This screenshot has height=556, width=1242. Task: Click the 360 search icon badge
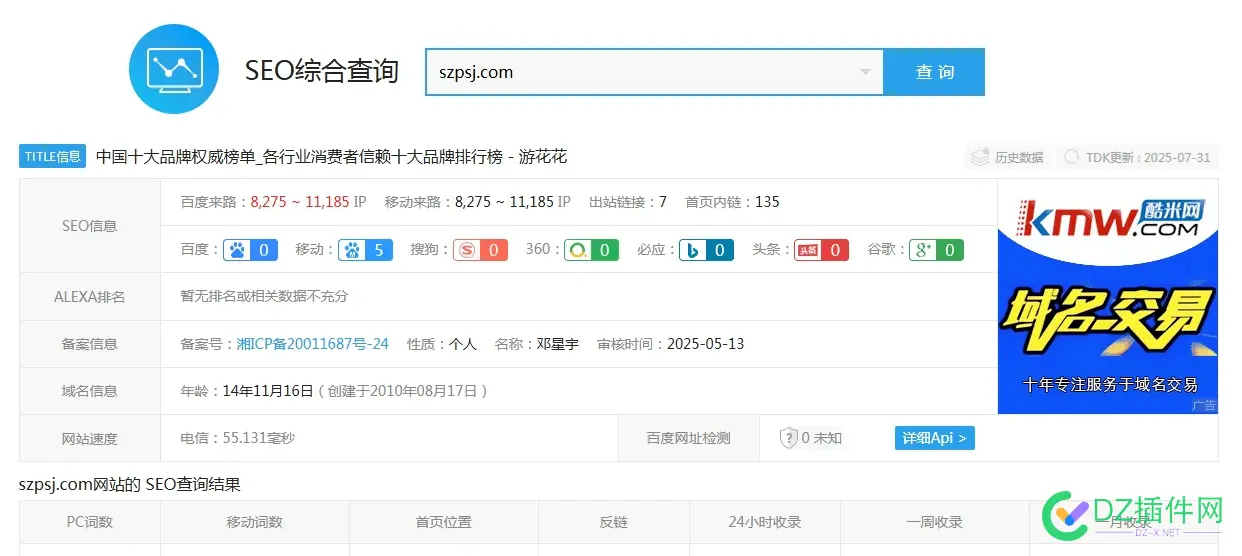point(591,250)
